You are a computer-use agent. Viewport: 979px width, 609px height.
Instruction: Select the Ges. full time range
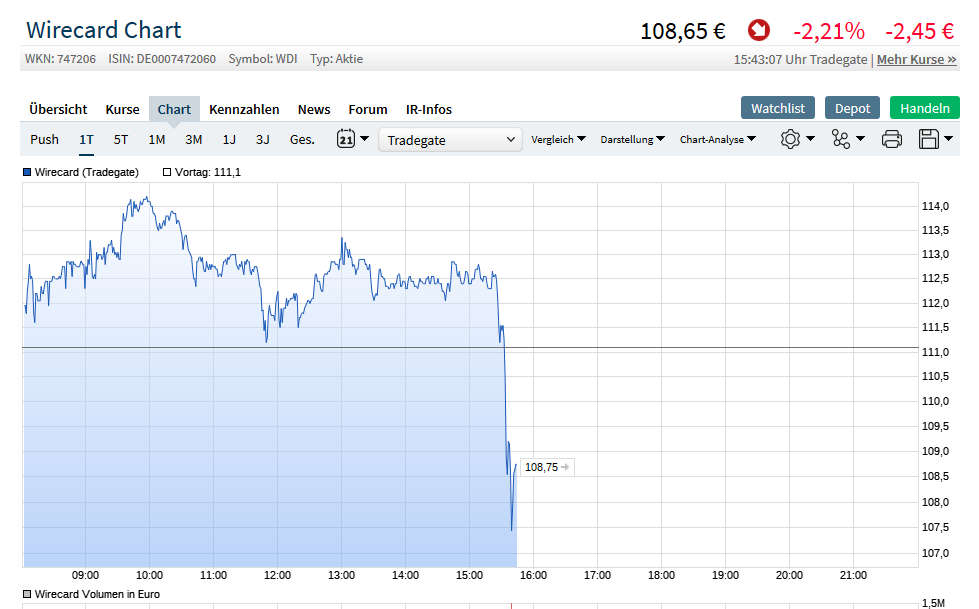(302, 139)
